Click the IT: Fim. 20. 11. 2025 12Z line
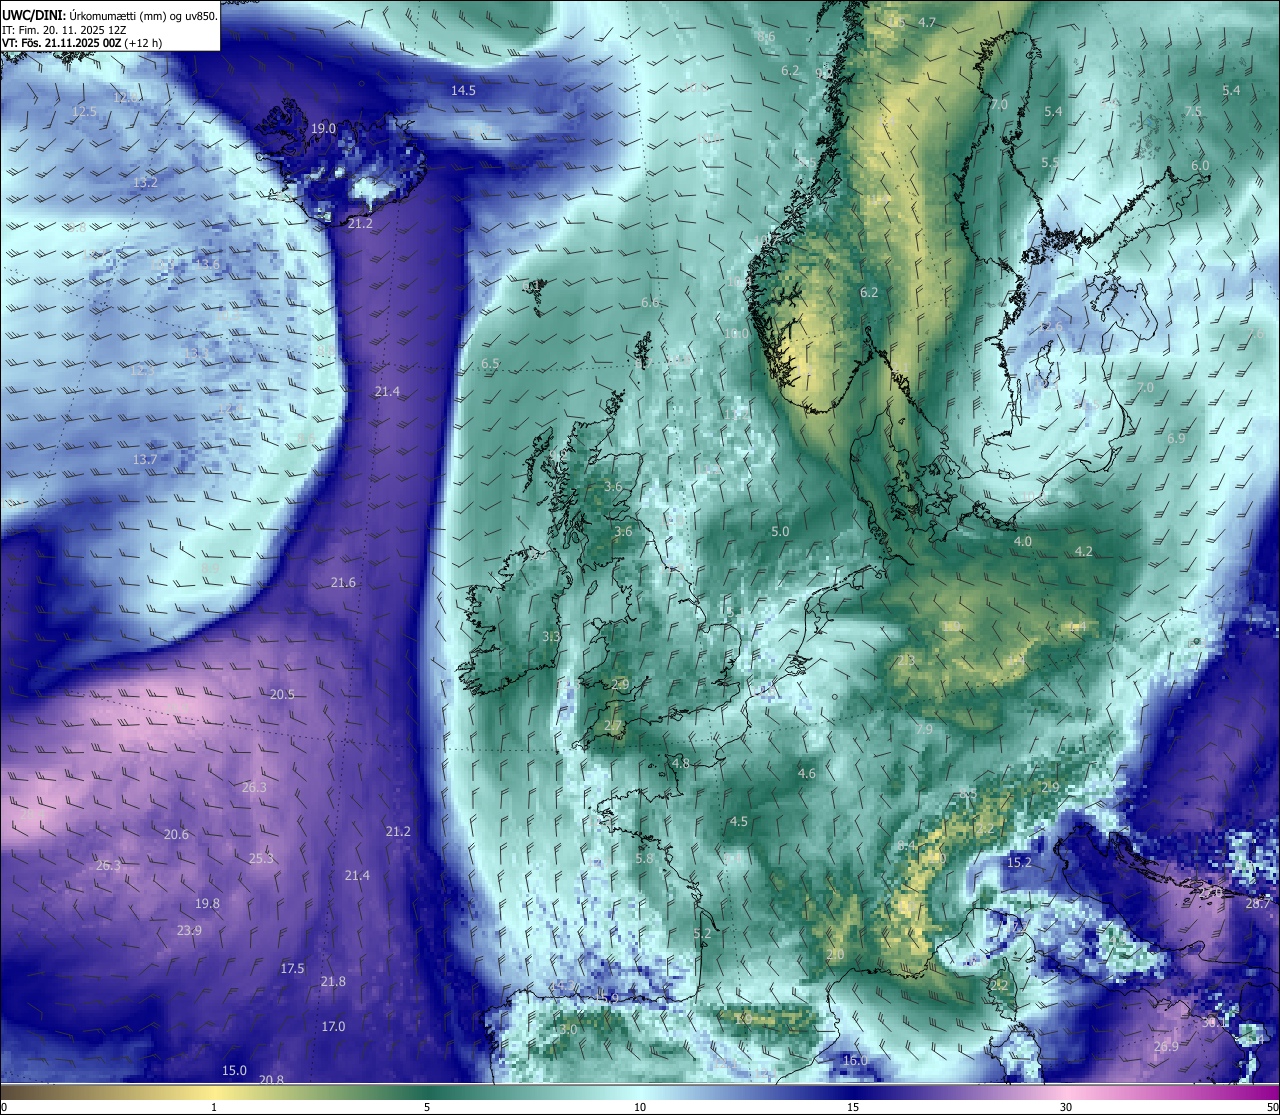The height and width of the screenshot is (1115, 1280). [x=65, y=29]
